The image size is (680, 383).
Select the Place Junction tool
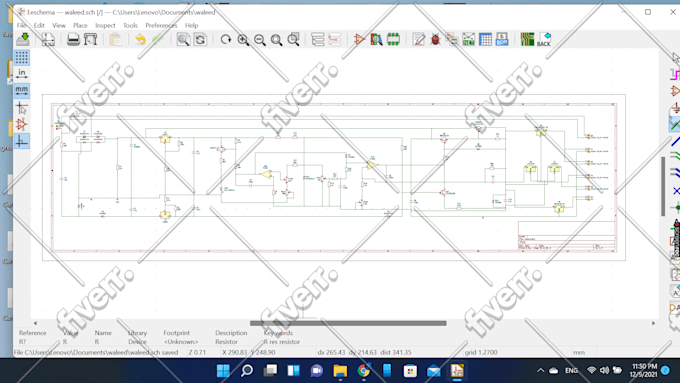click(x=675, y=208)
